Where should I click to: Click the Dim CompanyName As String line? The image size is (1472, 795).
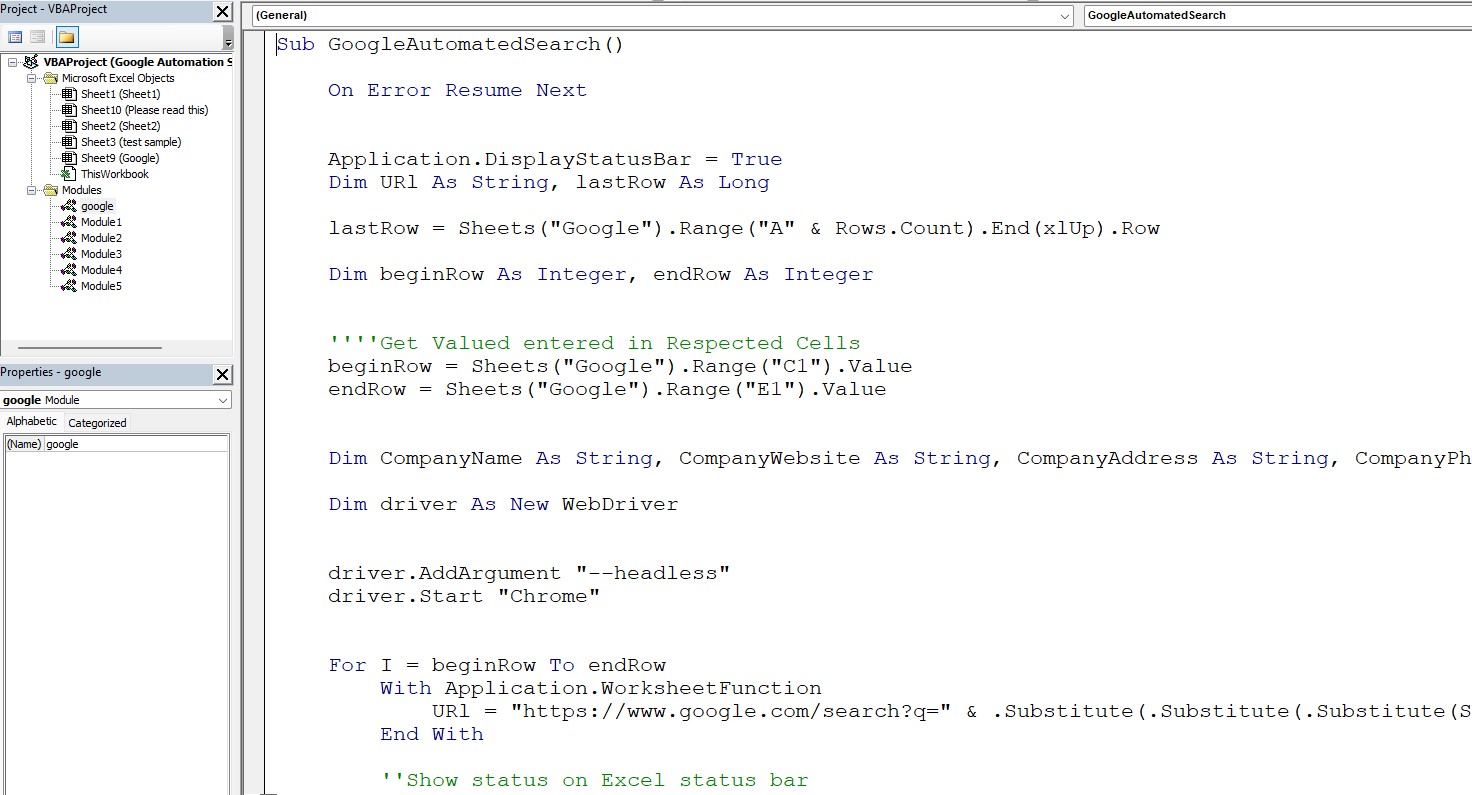(900, 458)
